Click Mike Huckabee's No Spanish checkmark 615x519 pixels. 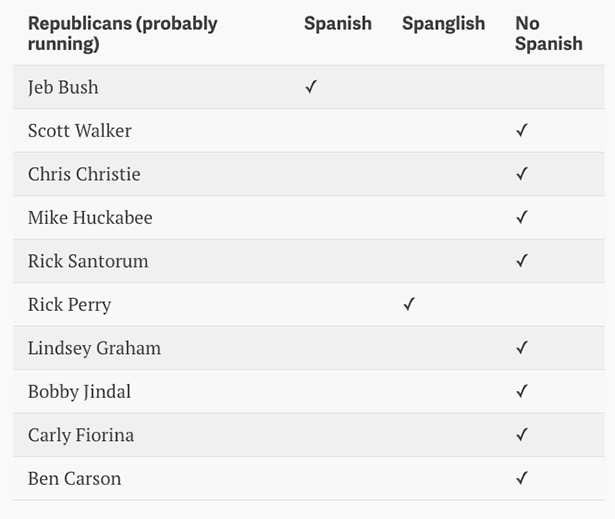click(521, 218)
